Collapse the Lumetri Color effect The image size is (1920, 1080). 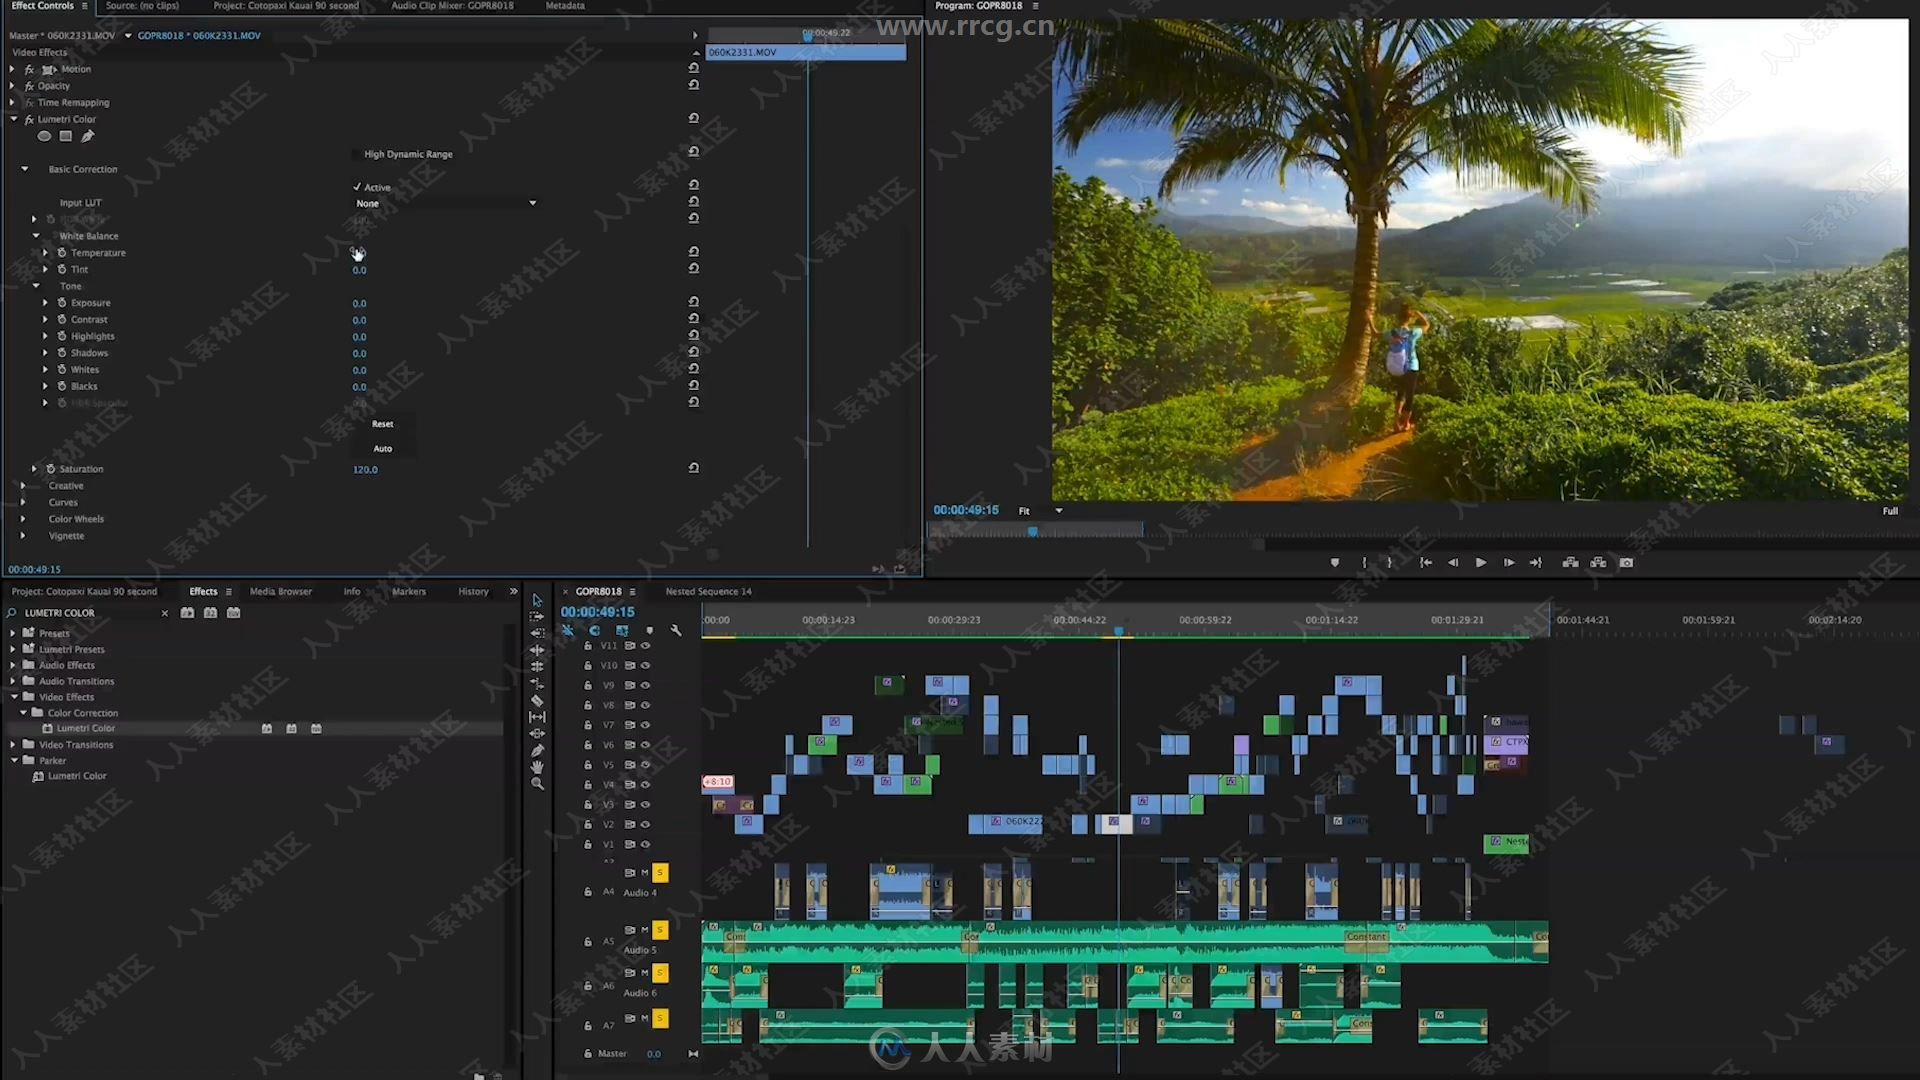click(14, 119)
